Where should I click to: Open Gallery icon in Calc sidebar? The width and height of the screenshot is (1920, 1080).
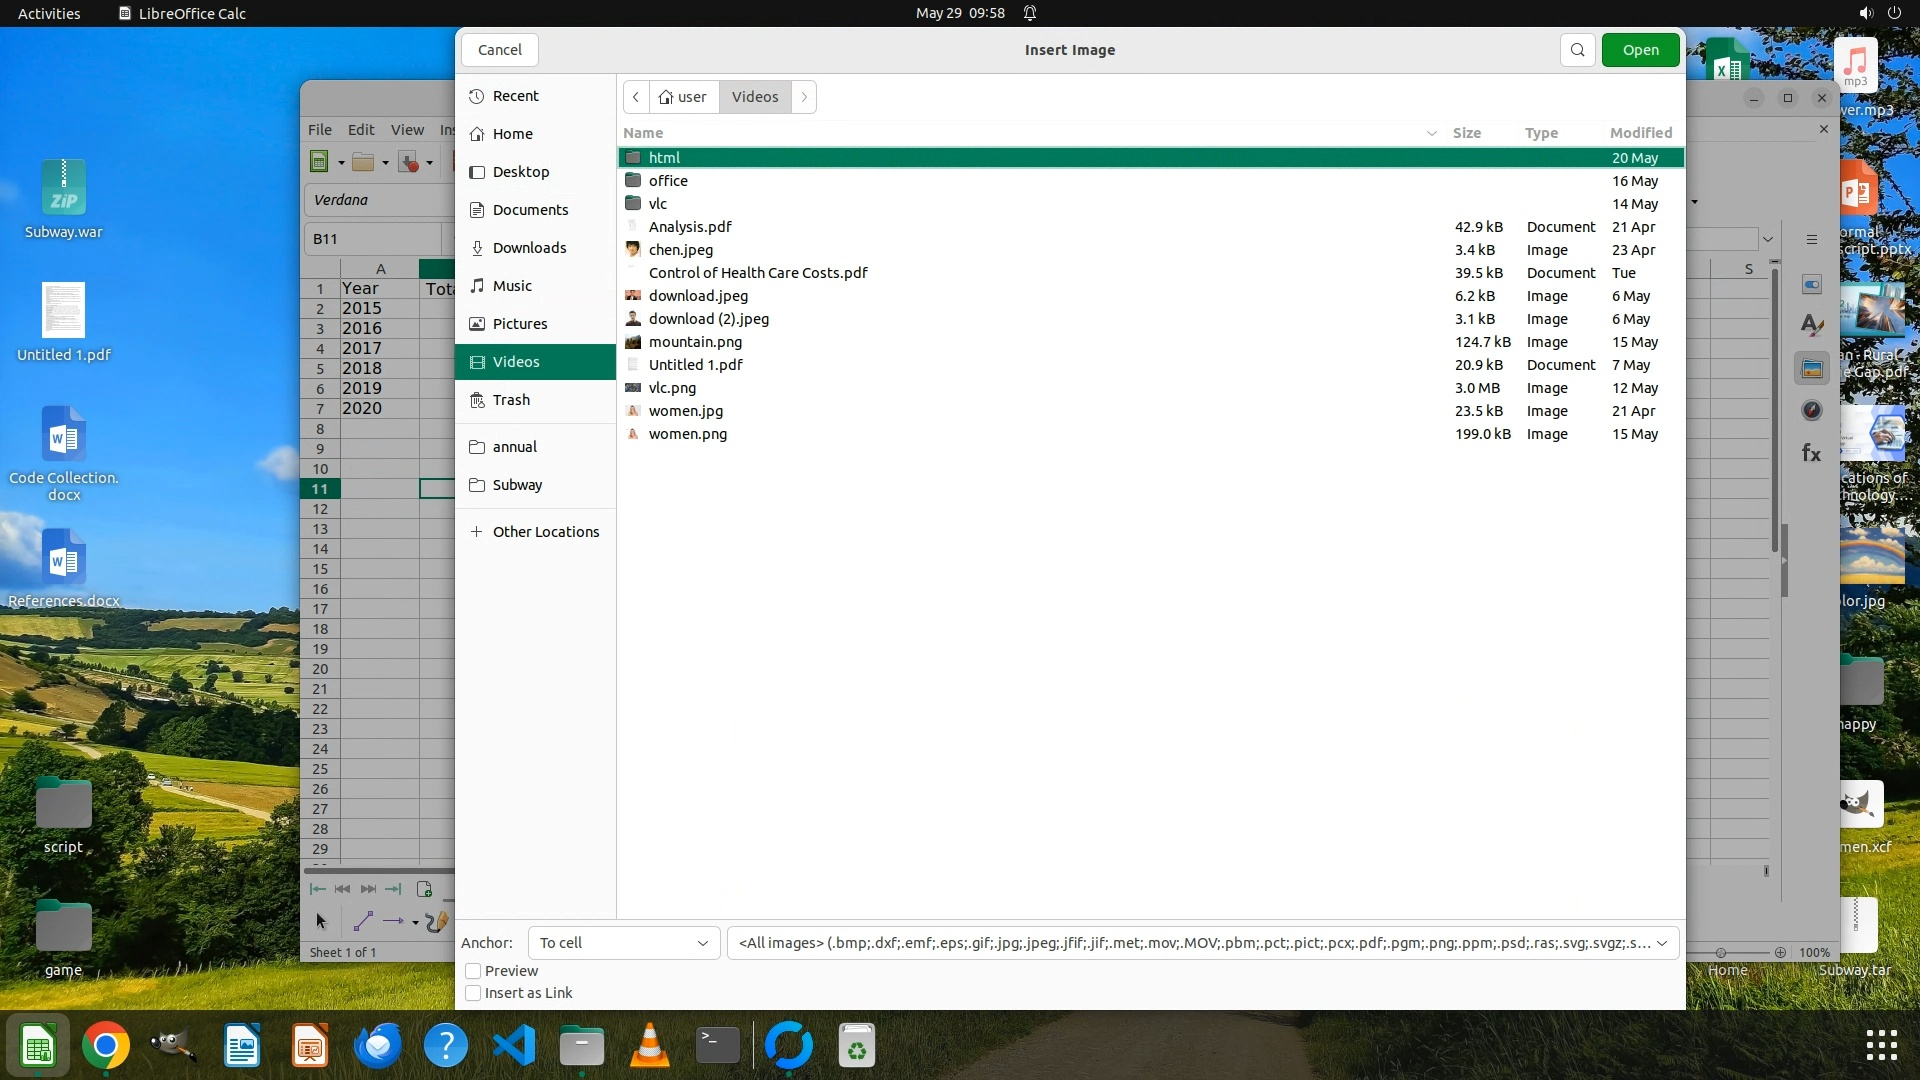(1811, 369)
